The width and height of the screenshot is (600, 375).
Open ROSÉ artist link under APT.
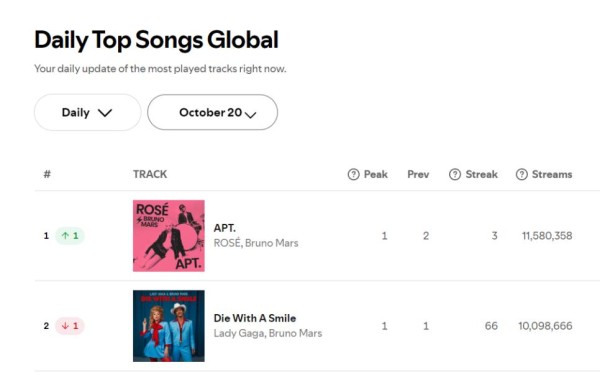227,243
